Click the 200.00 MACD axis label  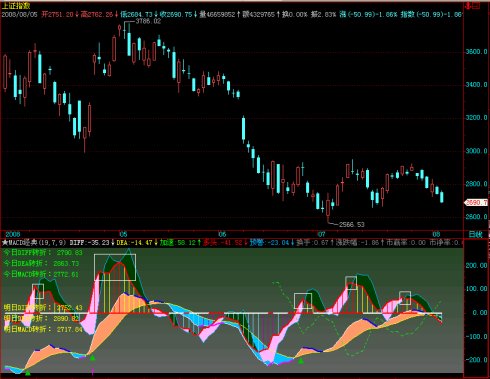[x=476, y=265]
